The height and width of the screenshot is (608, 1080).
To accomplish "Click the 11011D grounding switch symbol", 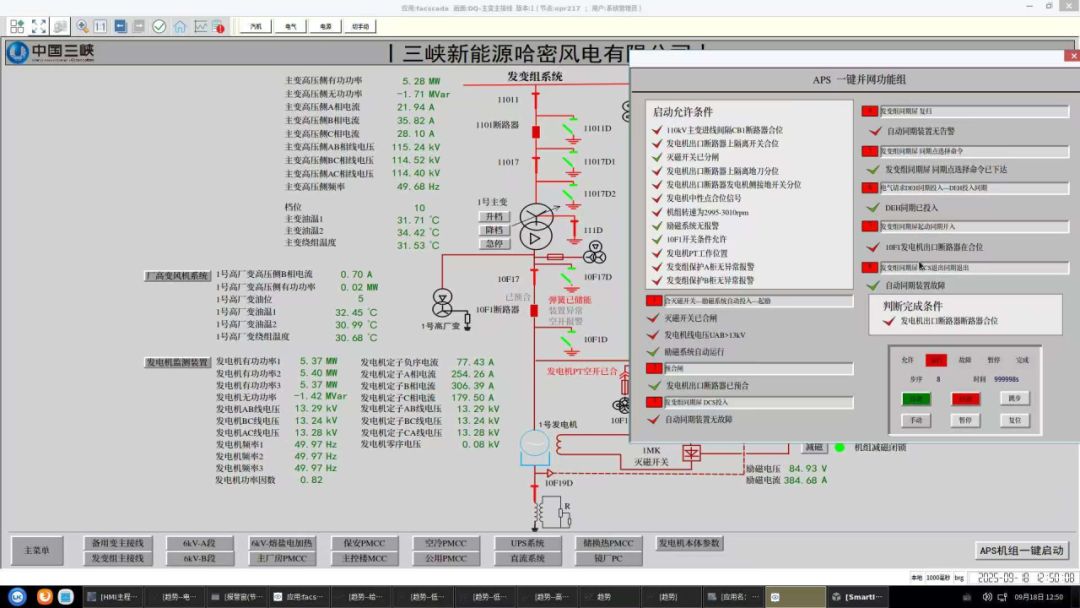I will pyautogui.click(x=570, y=132).
